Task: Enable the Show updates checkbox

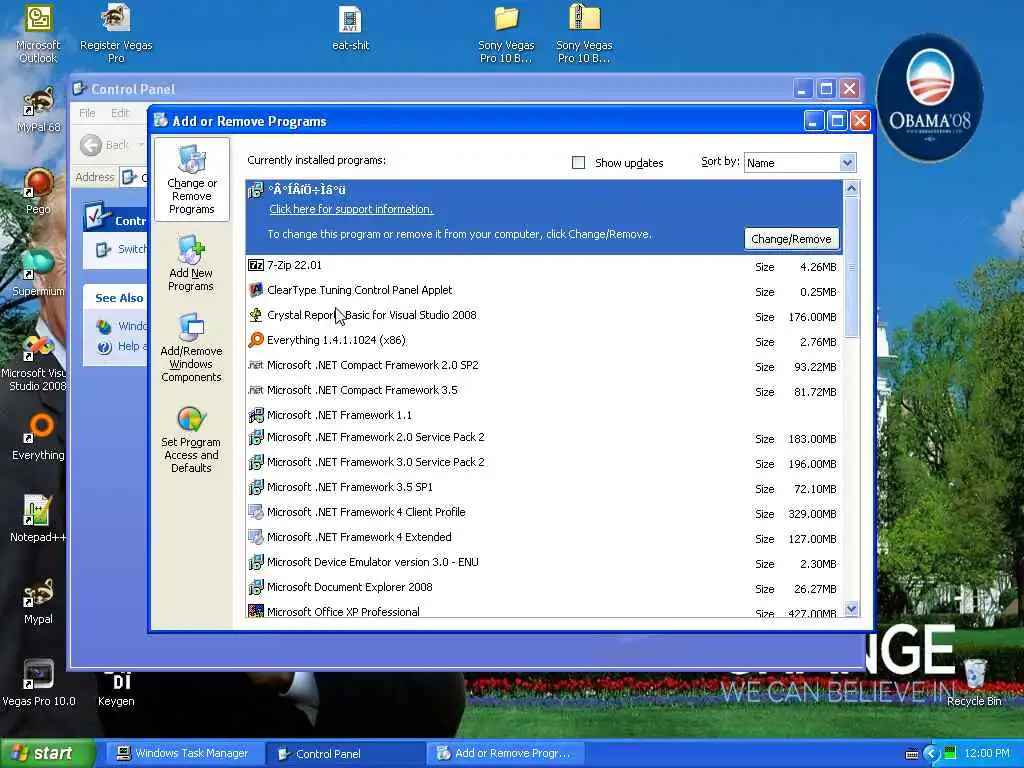Action: (579, 163)
